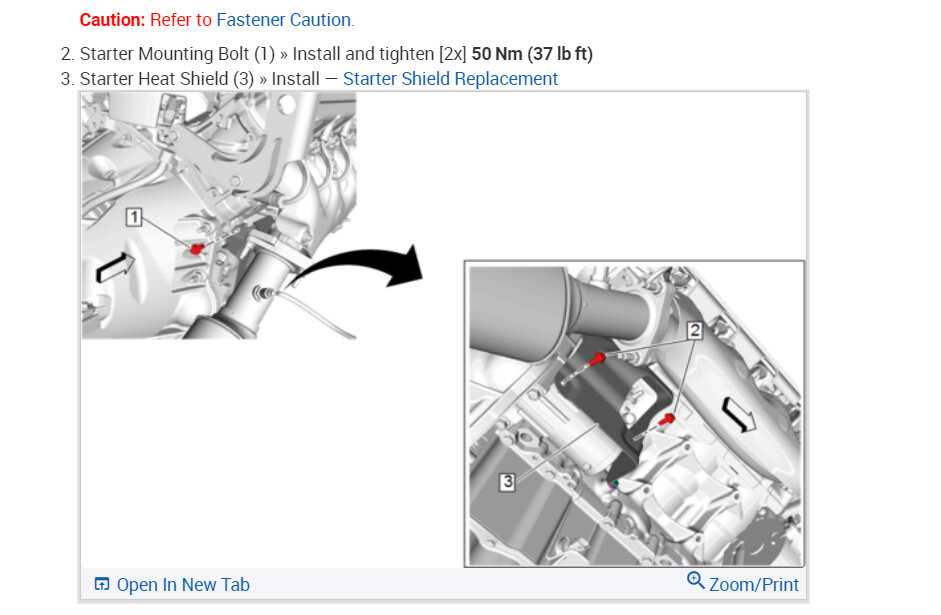Open the Fastener Caution link

tap(283, 20)
